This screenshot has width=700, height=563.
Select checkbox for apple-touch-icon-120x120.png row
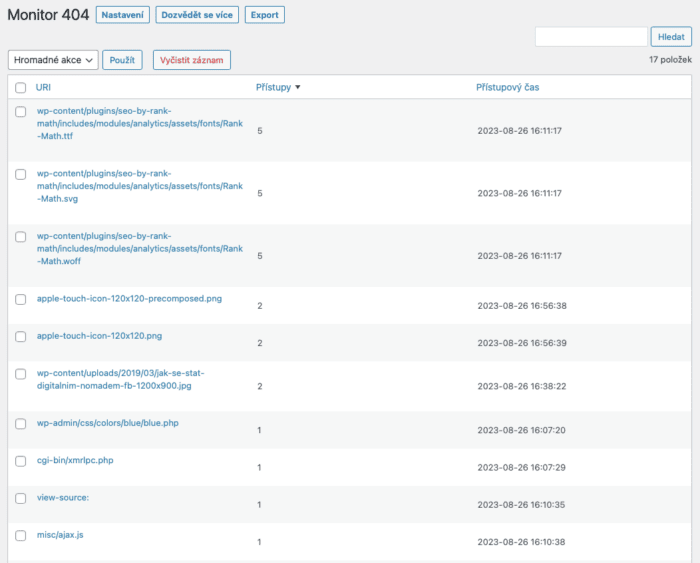coord(21,336)
